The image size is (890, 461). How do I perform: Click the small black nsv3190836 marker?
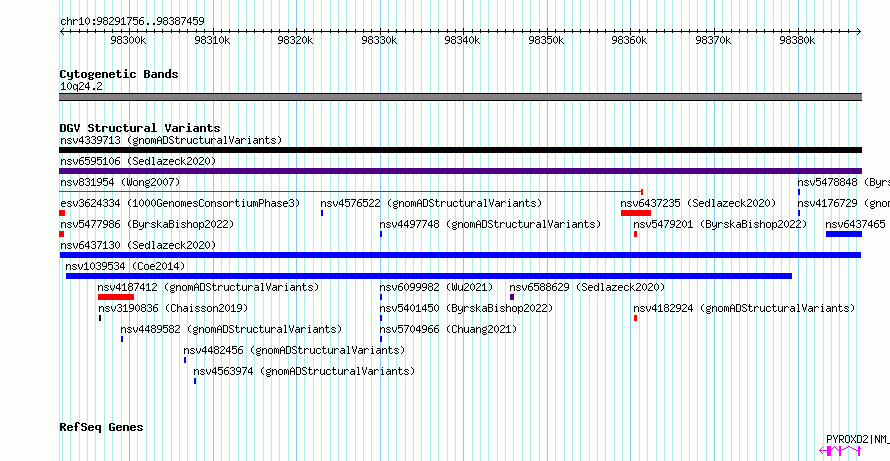100,318
